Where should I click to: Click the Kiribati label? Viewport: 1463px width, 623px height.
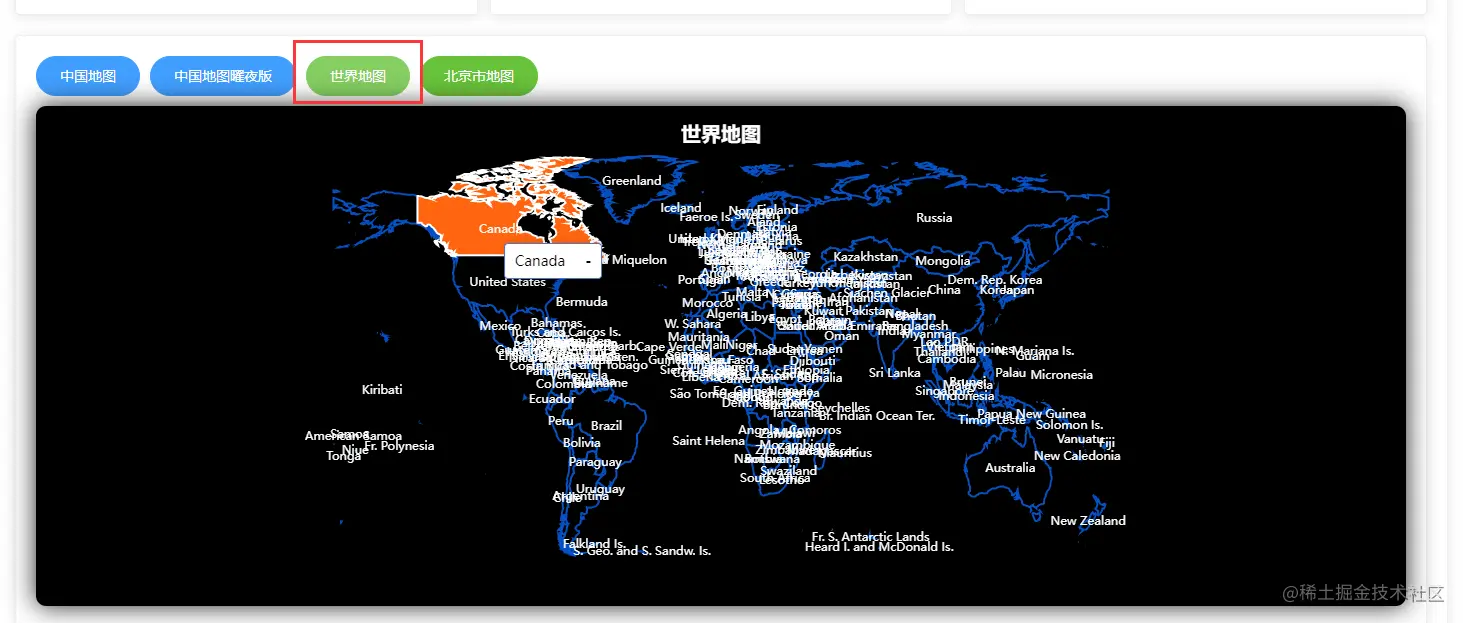382,390
